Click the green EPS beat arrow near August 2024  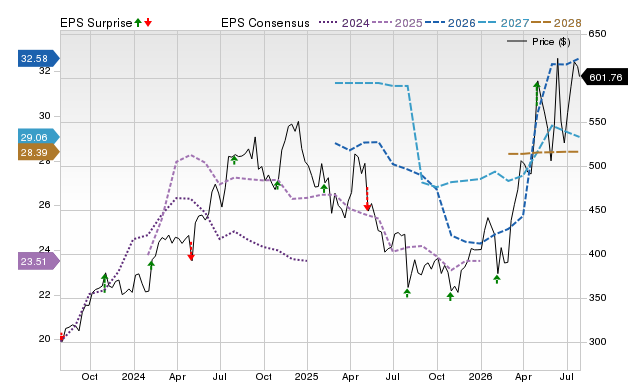234,160
